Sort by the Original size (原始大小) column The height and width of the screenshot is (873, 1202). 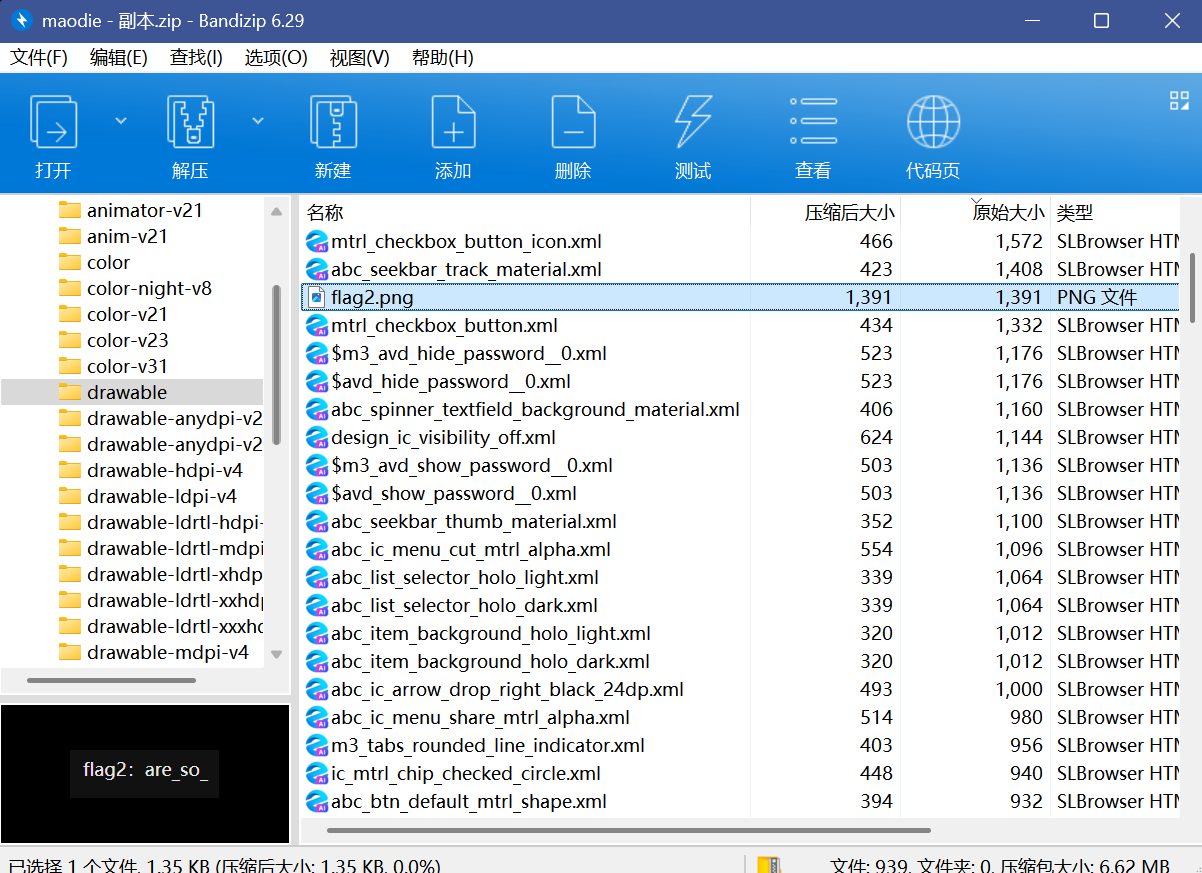click(x=1008, y=212)
